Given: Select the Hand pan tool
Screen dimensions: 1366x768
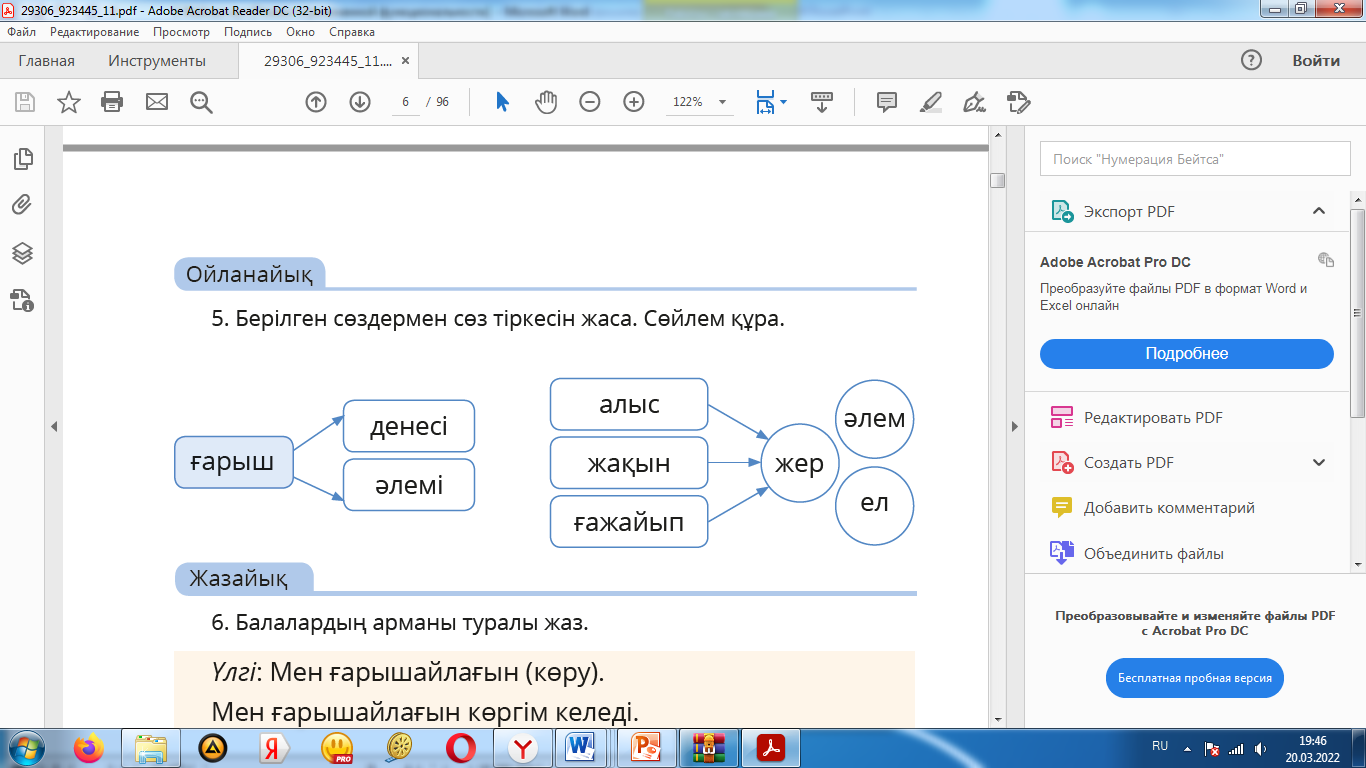Looking at the screenshot, I should point(546,102).
